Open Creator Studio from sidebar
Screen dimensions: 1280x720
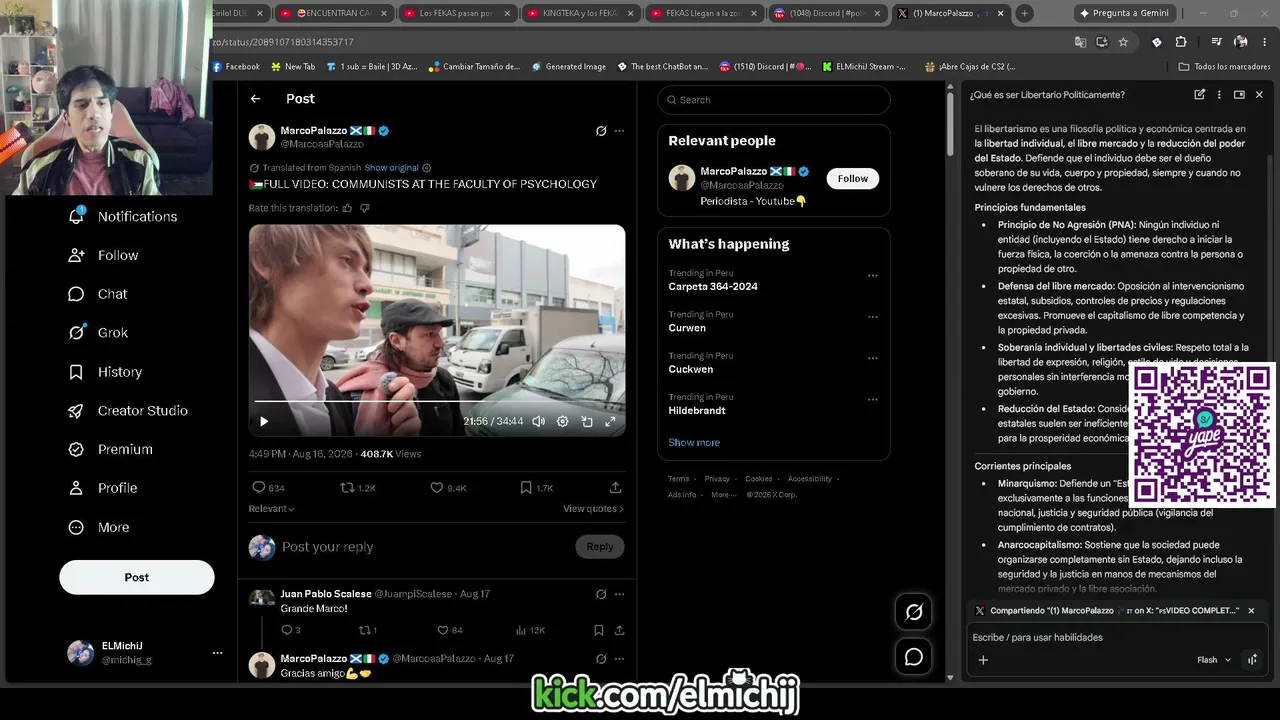[x=128, y=411]
